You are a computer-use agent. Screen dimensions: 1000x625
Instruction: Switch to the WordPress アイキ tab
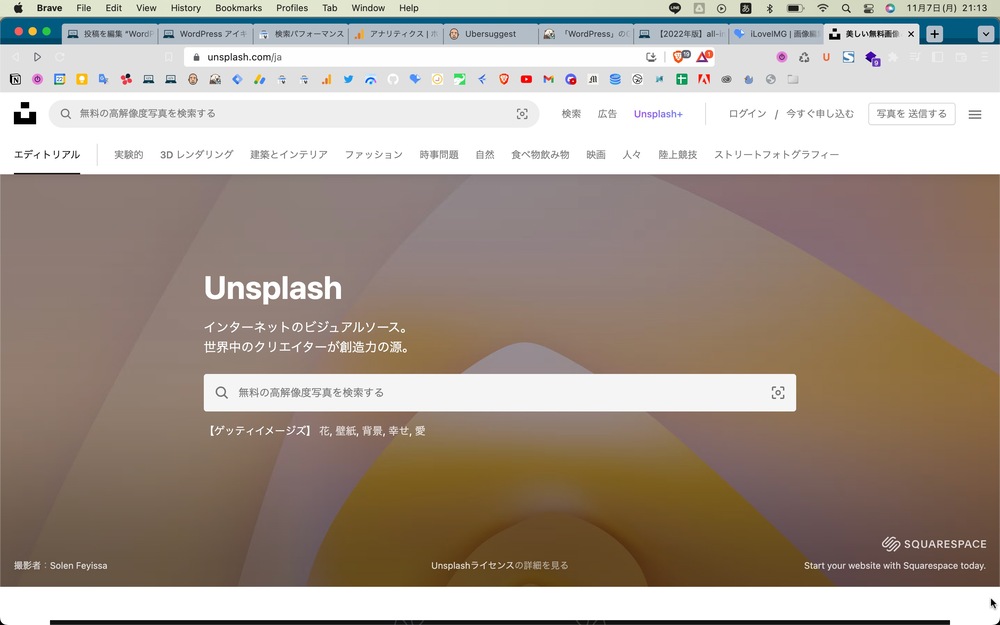(205, 34)
